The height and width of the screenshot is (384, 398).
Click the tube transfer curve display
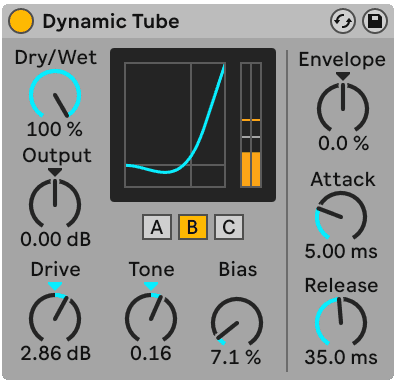(175, 125)
